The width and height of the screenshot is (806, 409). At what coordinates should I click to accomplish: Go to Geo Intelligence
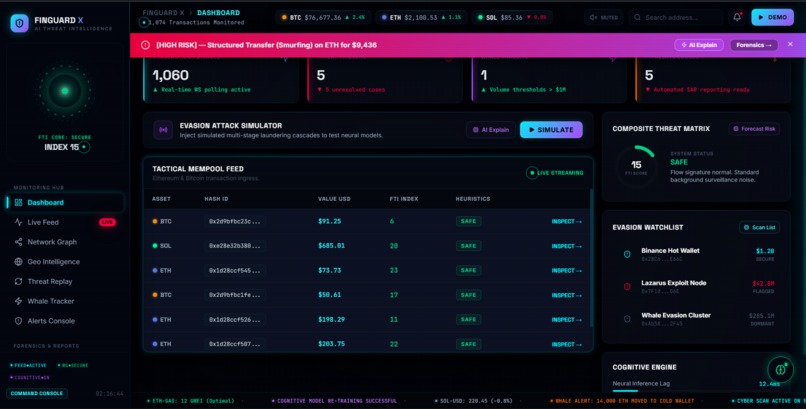65,262
